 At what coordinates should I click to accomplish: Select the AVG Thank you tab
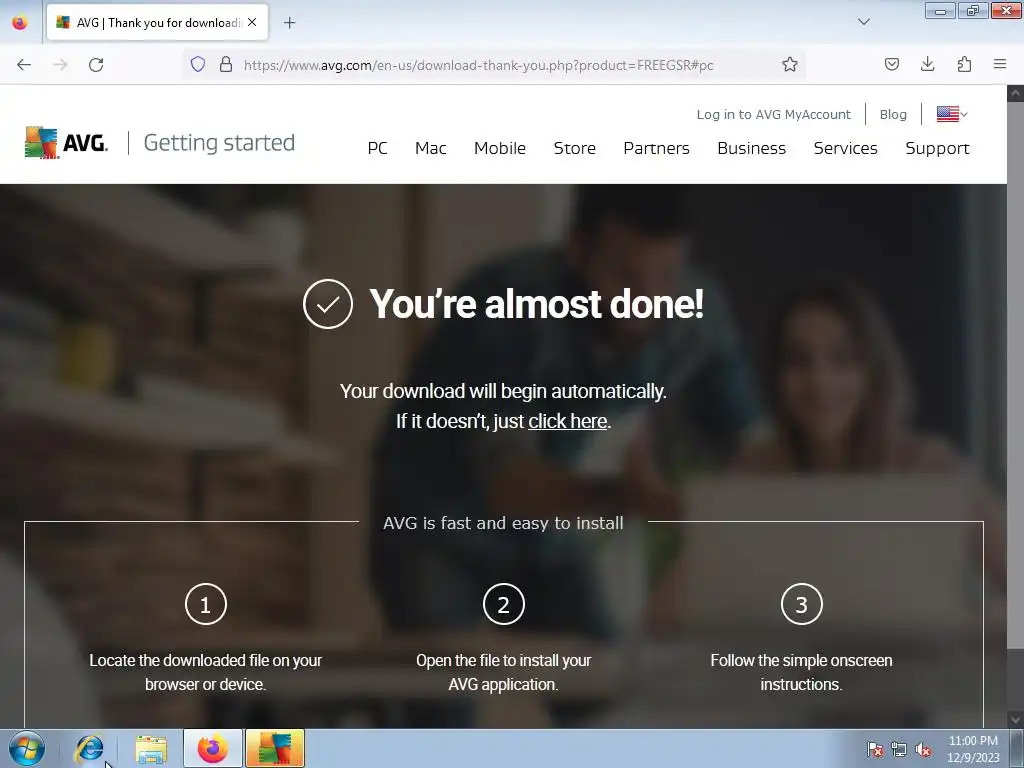(x=157, y=23)
